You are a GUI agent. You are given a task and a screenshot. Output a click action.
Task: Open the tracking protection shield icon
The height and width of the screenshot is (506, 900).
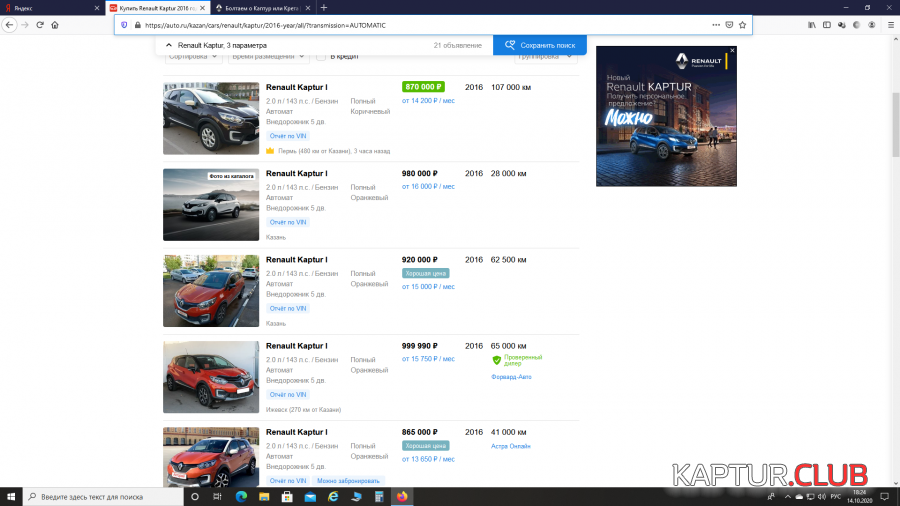[124, 25]
